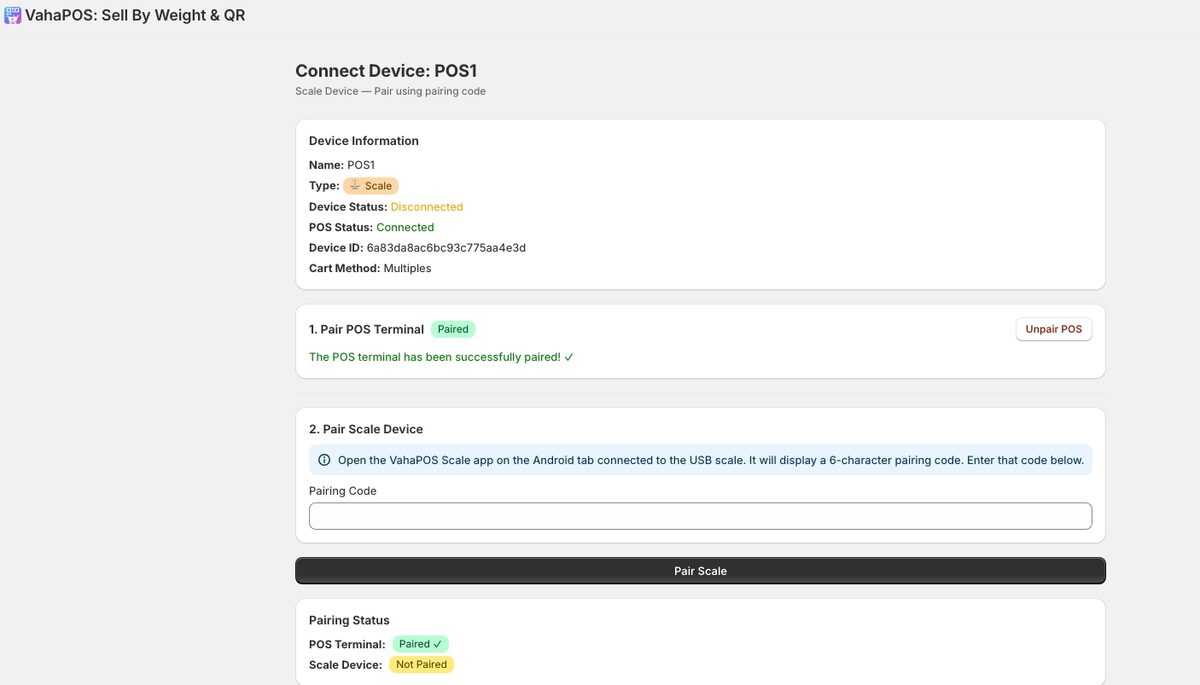Focus the Pairing Code input field

700,516
